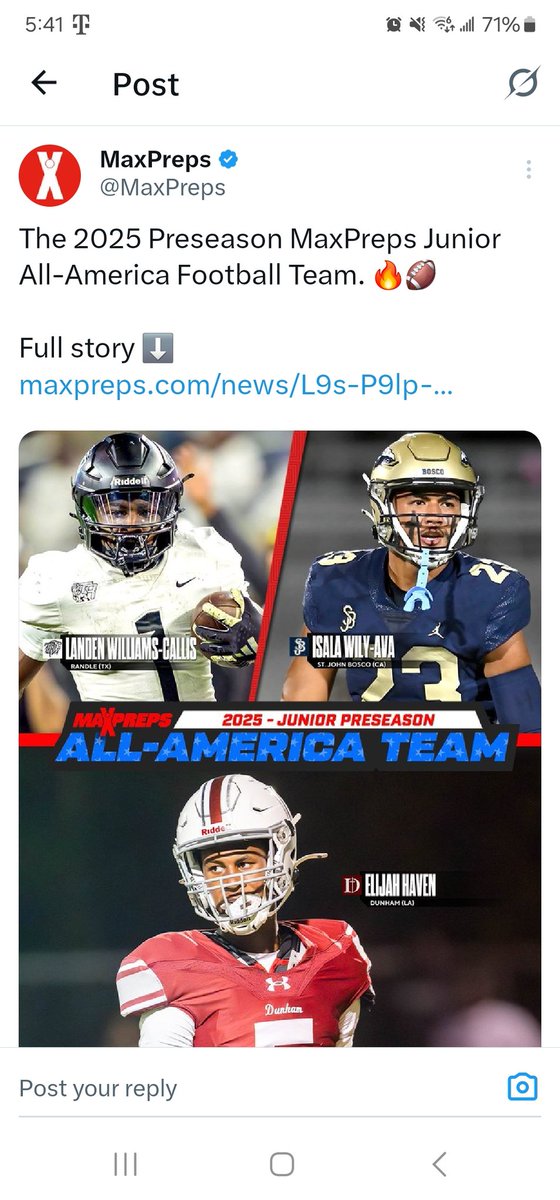Tap the Post header title
560x1200 pixels.
pos(146,84)
